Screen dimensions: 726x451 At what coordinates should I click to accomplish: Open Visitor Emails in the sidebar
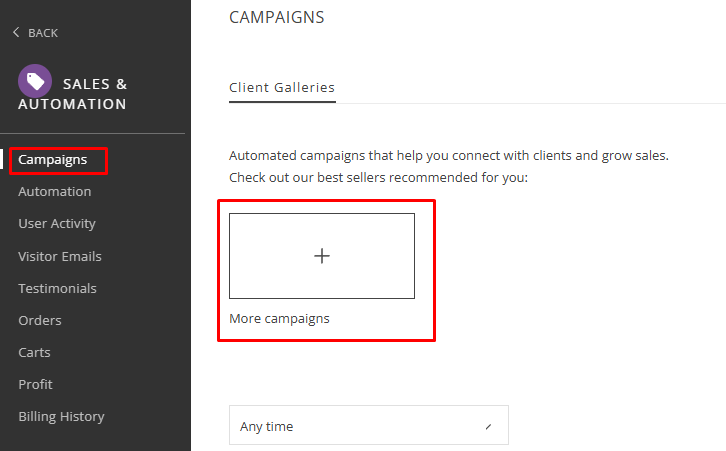(x=60, y=256)
